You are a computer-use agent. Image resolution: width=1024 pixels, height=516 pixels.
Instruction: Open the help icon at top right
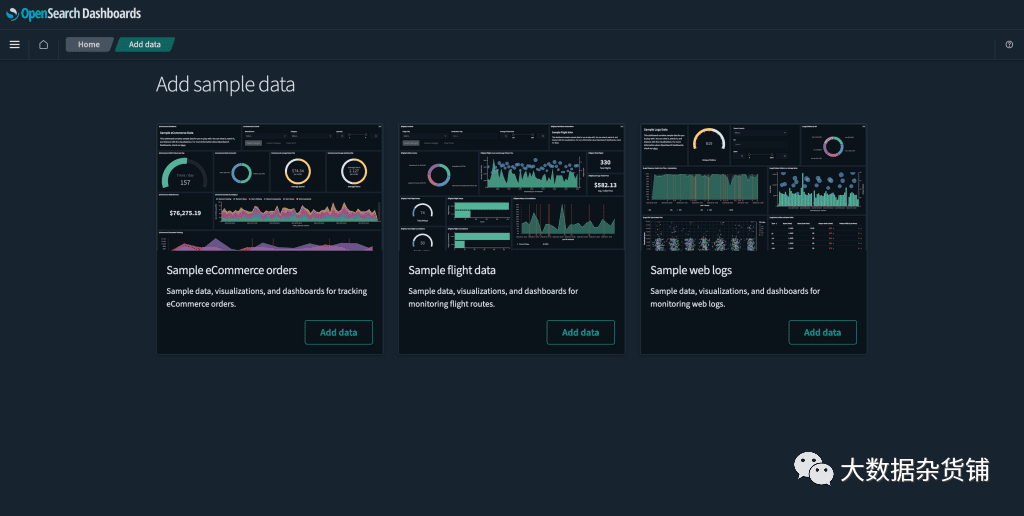point(1009,44)
